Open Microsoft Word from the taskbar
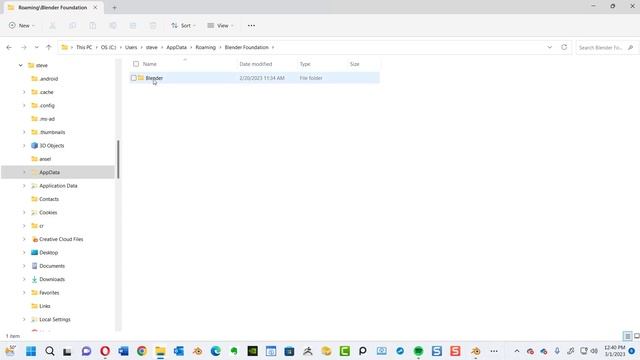 click(123, 351)
